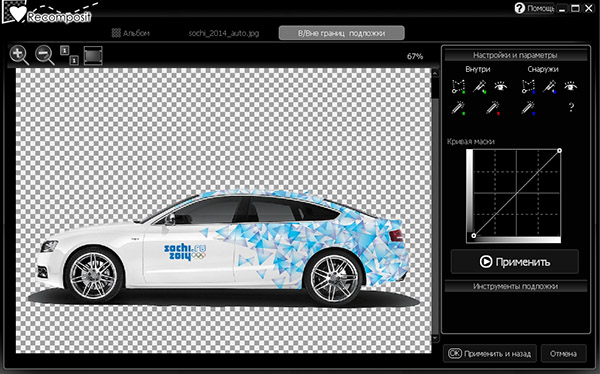Click the mask curve top-right control point
Image resolution: width=600 pixels, height=374 pixels.
pyautogui.click(x=559, y=151)
